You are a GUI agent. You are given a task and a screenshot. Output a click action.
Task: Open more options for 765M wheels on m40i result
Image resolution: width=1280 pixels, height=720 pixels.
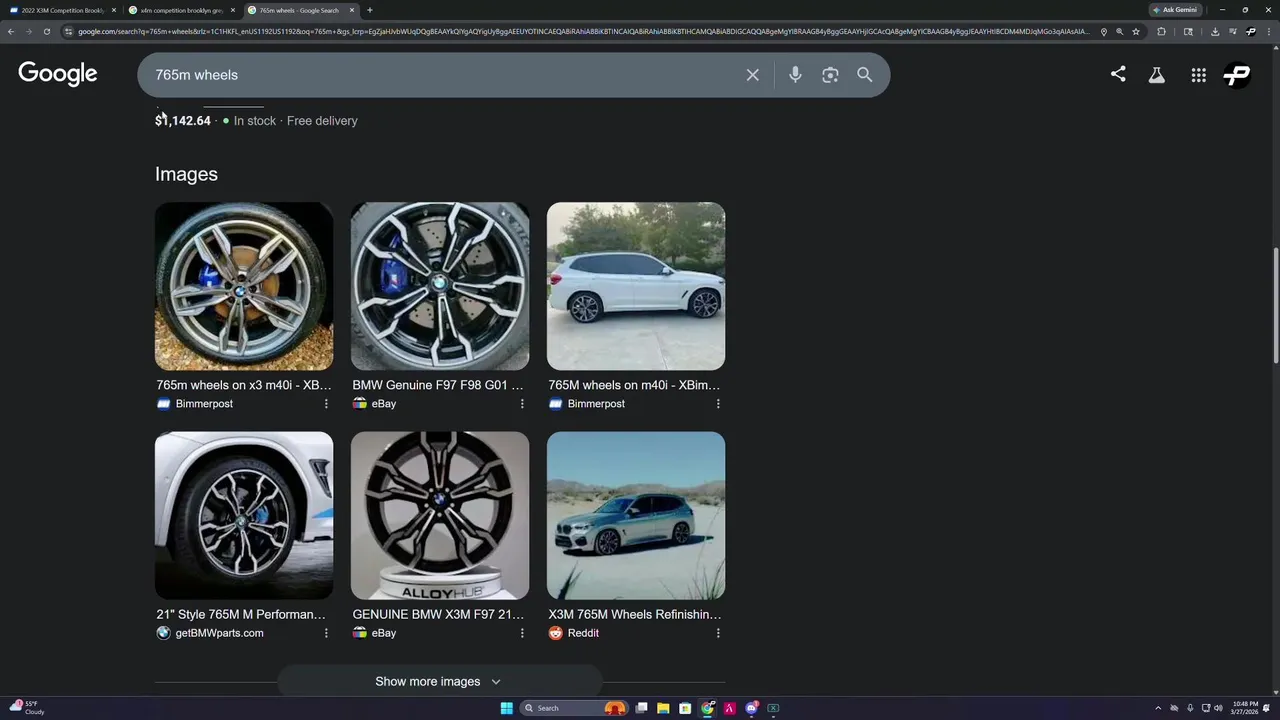[718, 404]
